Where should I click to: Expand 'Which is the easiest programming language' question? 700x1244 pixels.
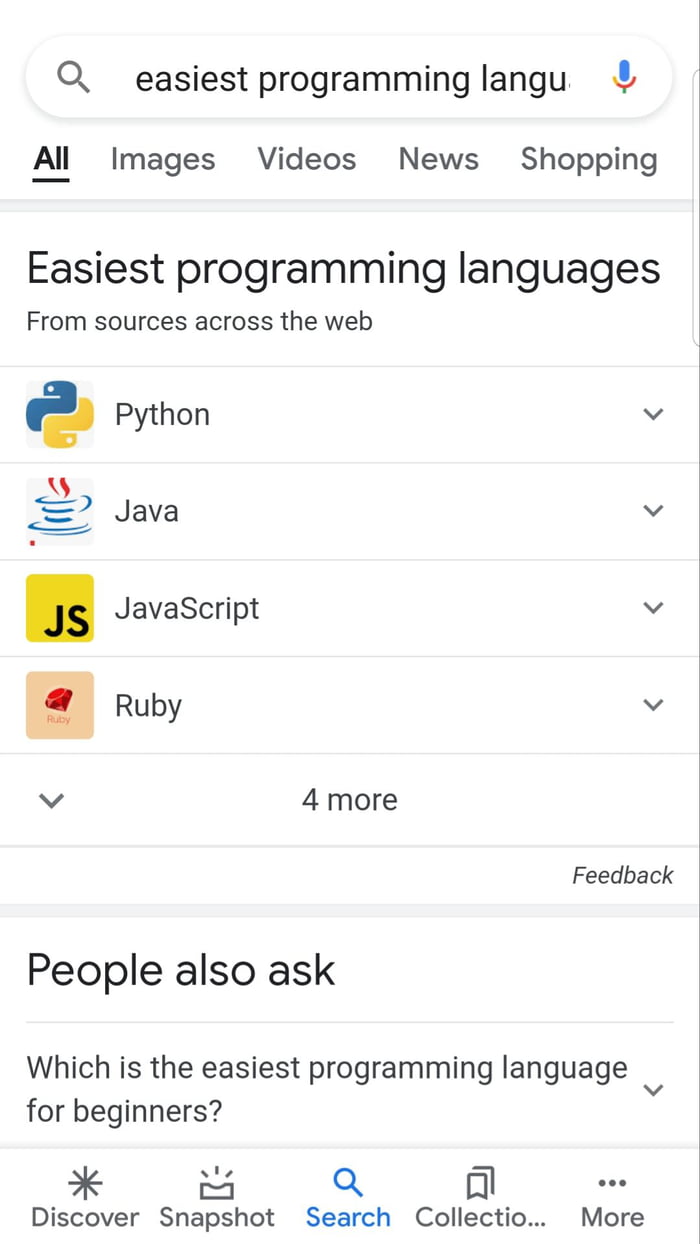coord(653,1089)
